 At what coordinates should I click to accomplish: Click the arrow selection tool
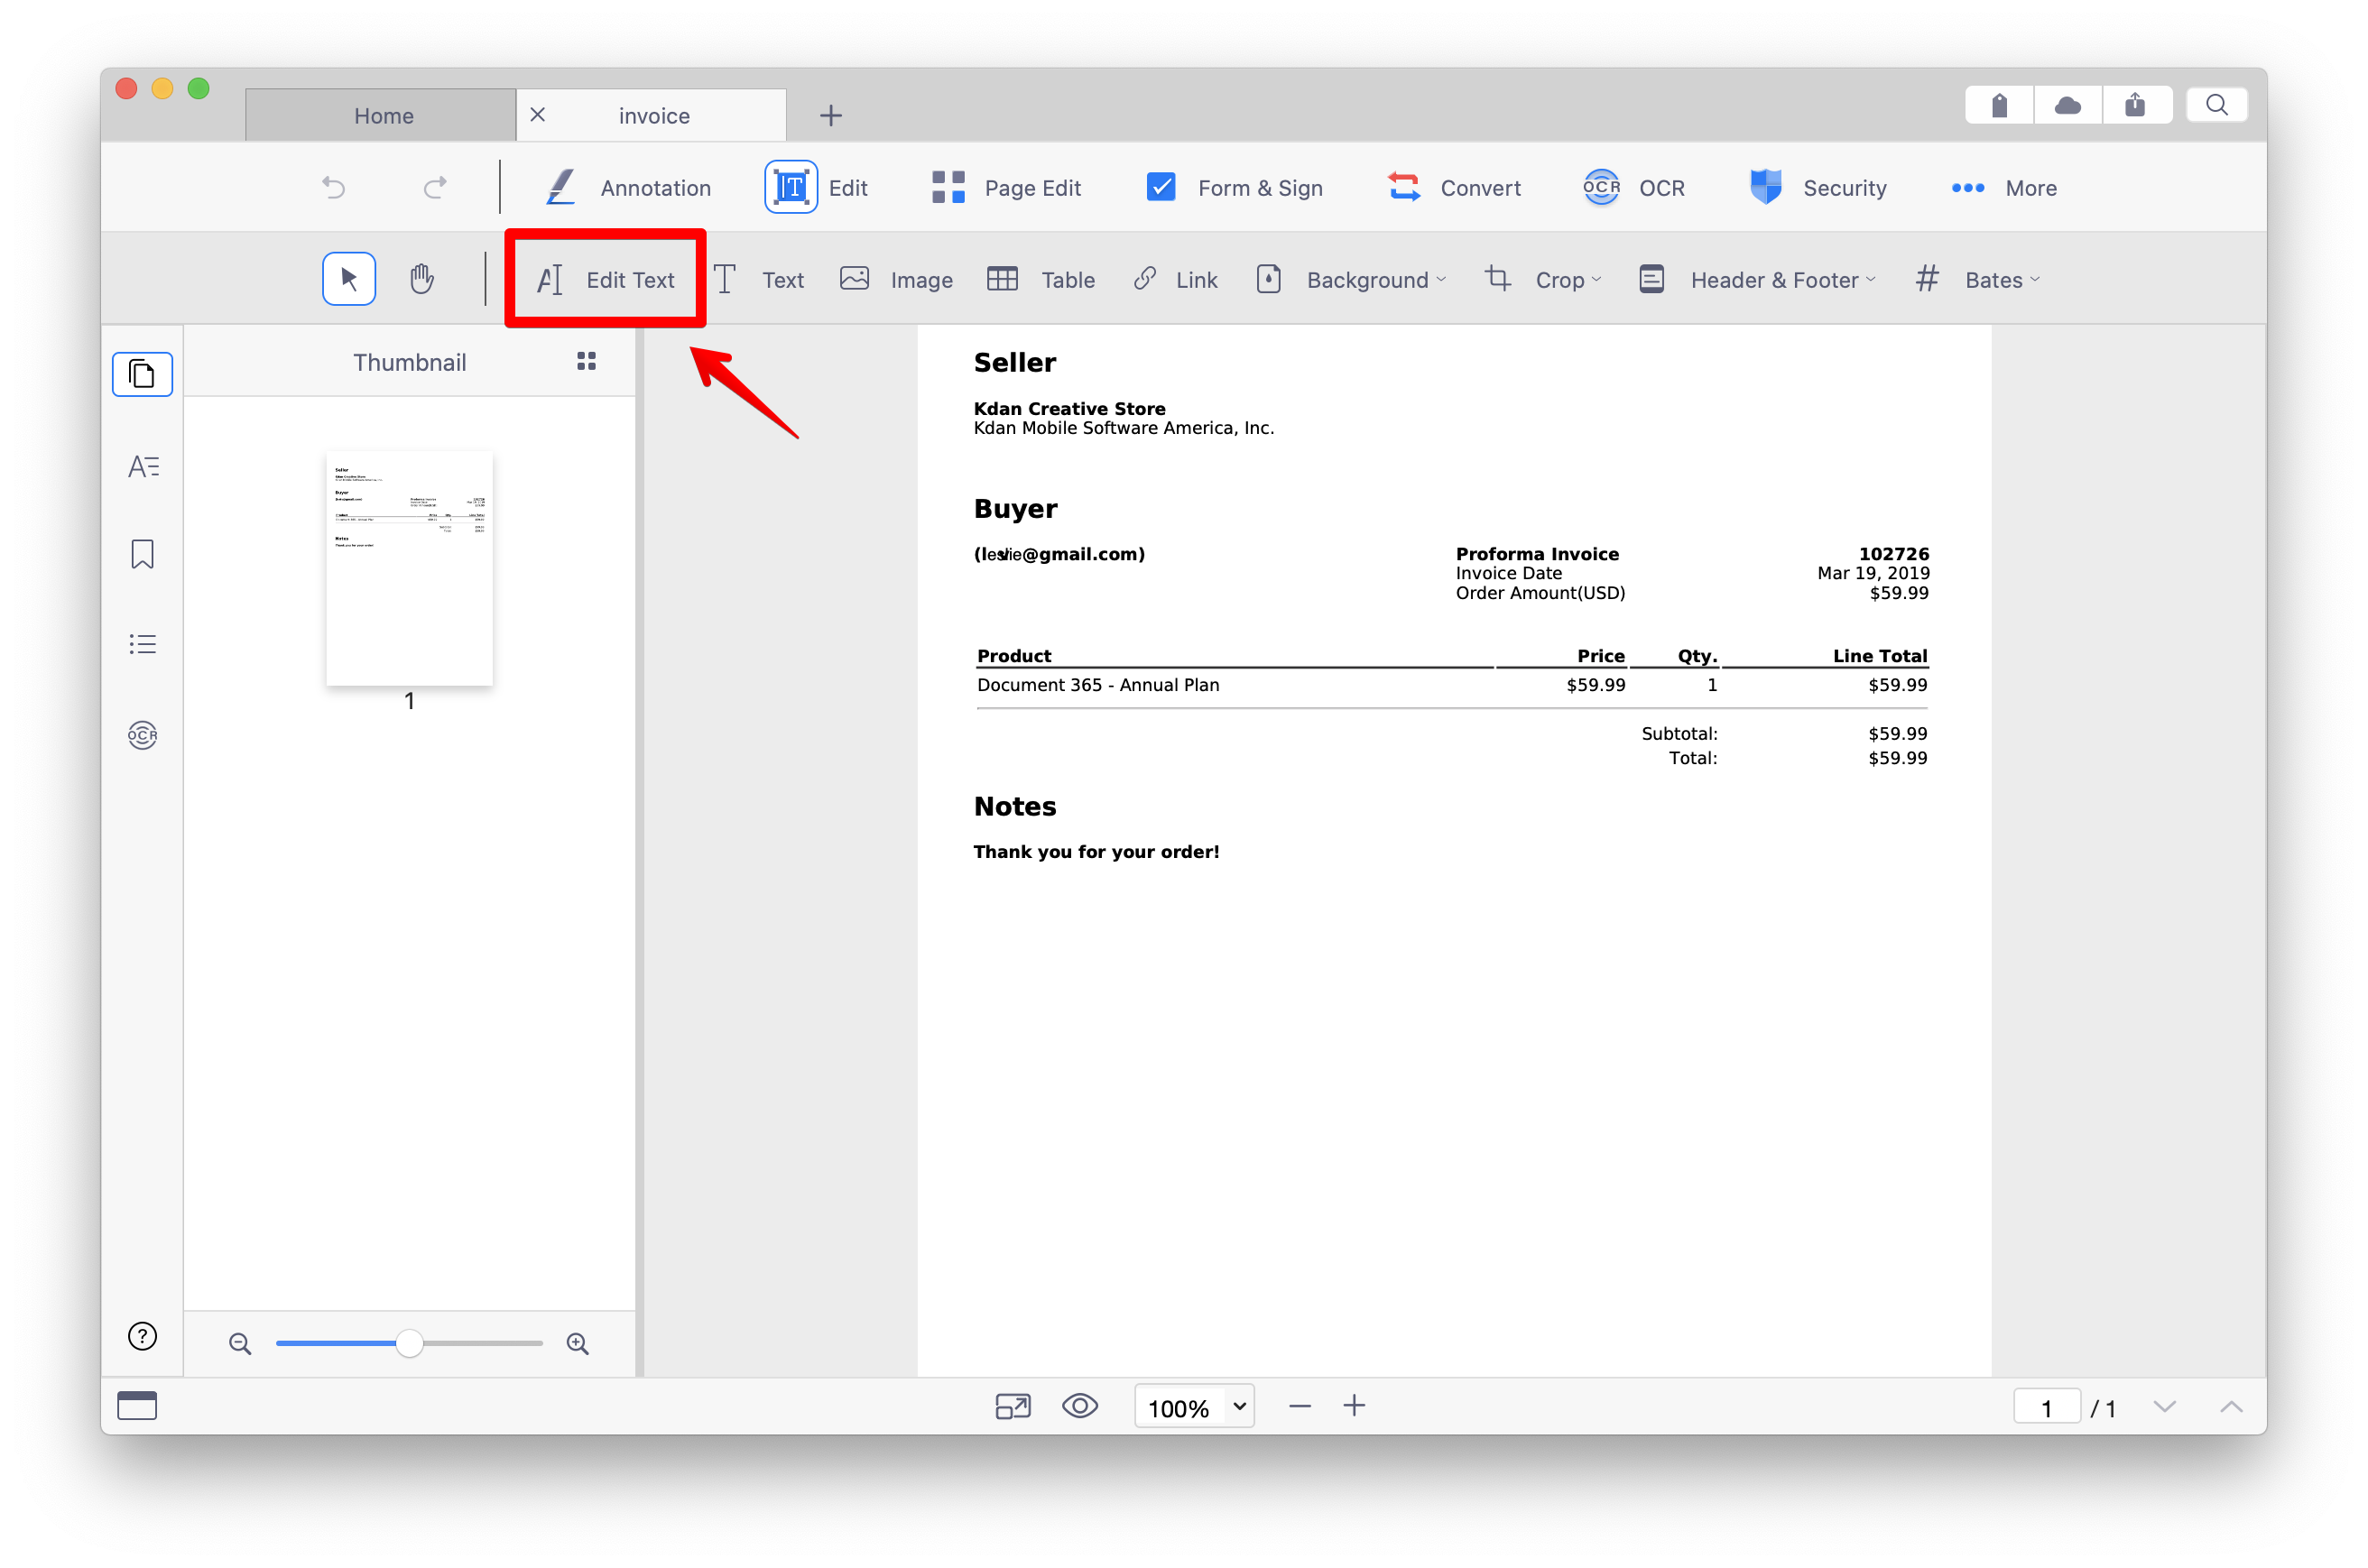coord(349,279)
